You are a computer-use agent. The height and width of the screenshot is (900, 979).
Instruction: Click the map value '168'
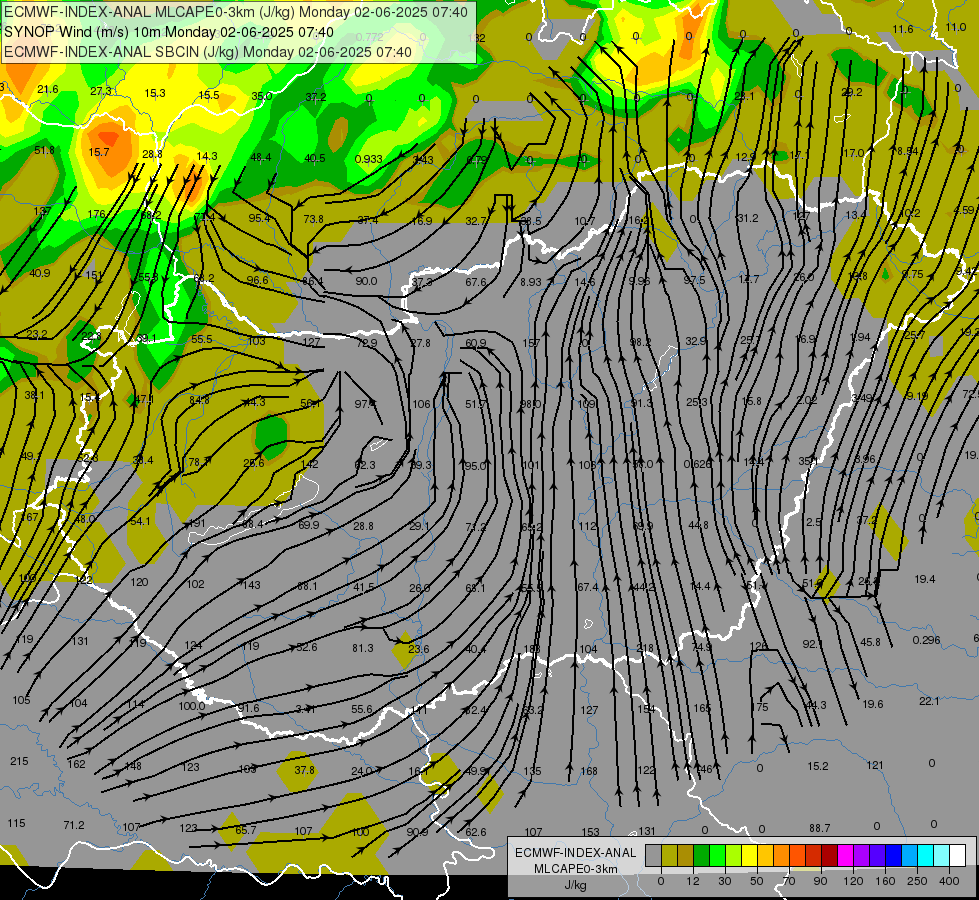pos(589,772)
